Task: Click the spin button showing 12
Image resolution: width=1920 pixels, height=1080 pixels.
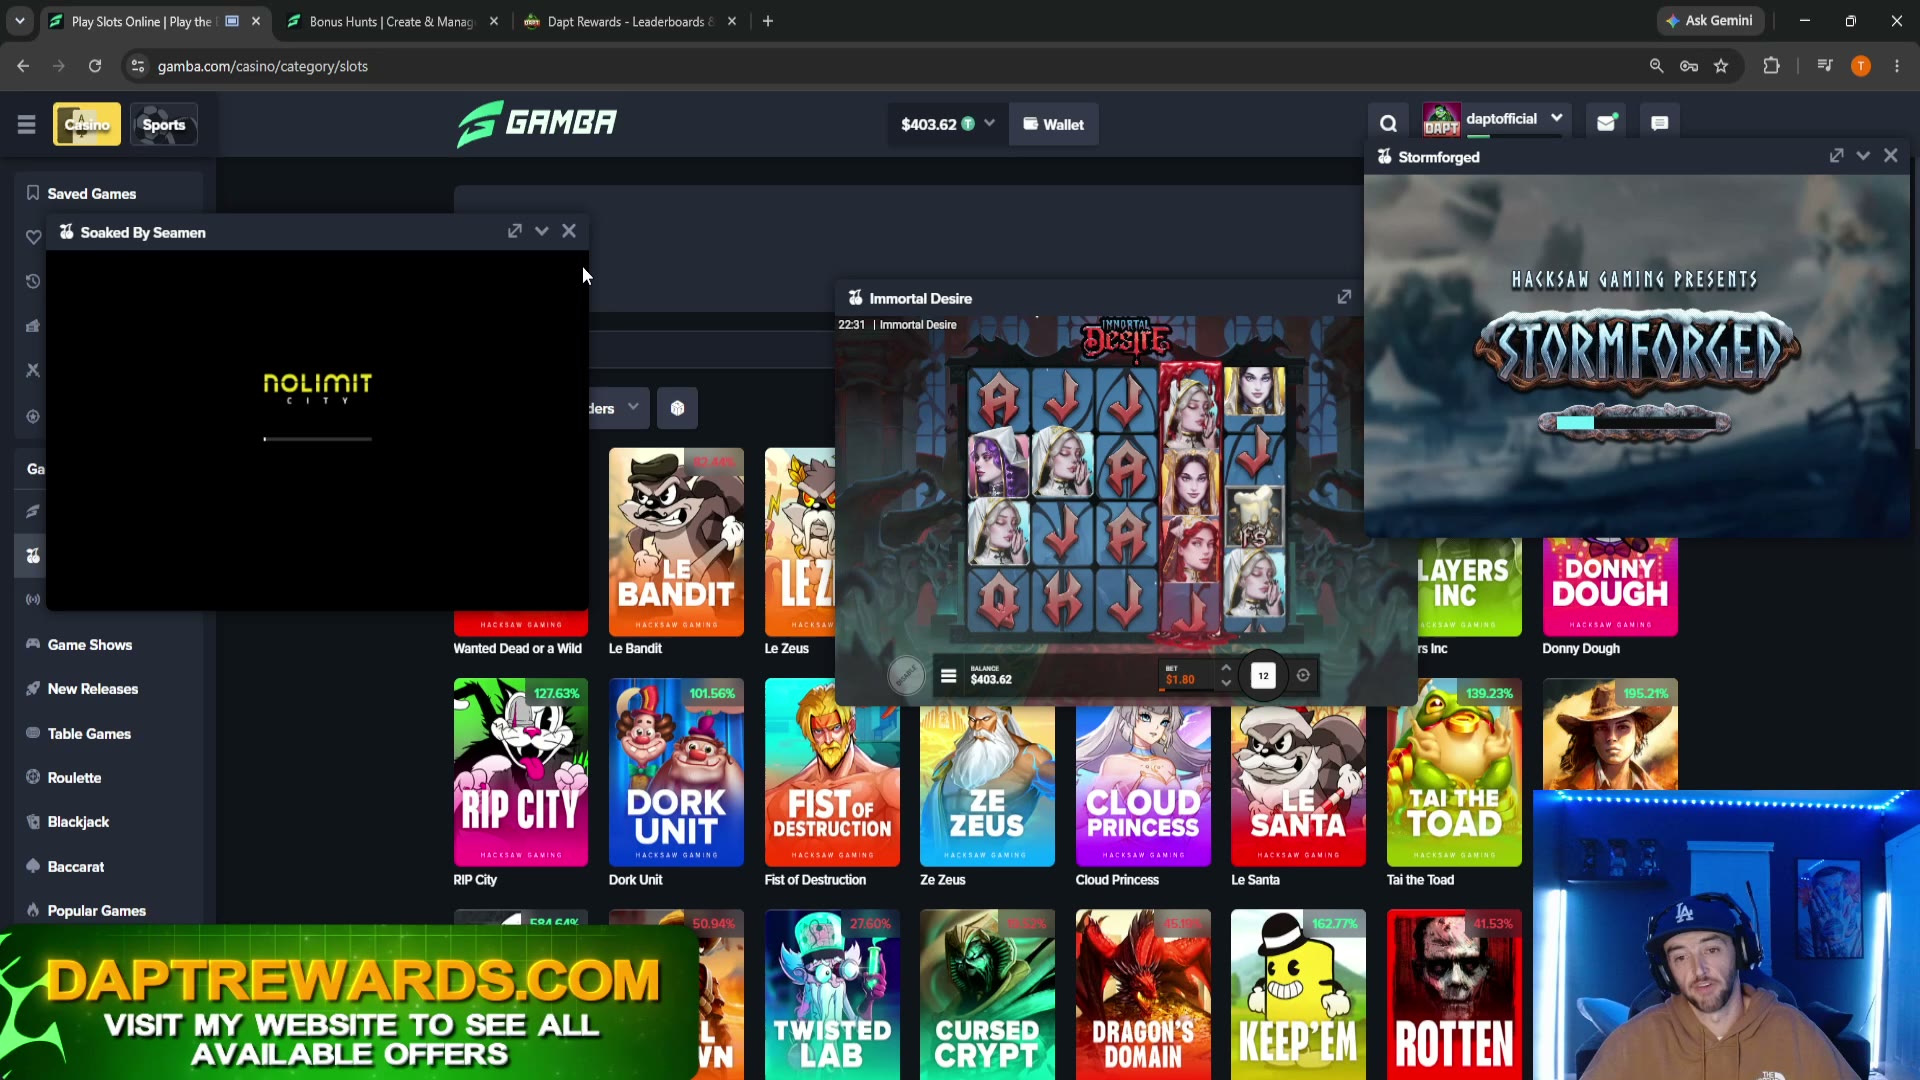Action: point(1264,676)
